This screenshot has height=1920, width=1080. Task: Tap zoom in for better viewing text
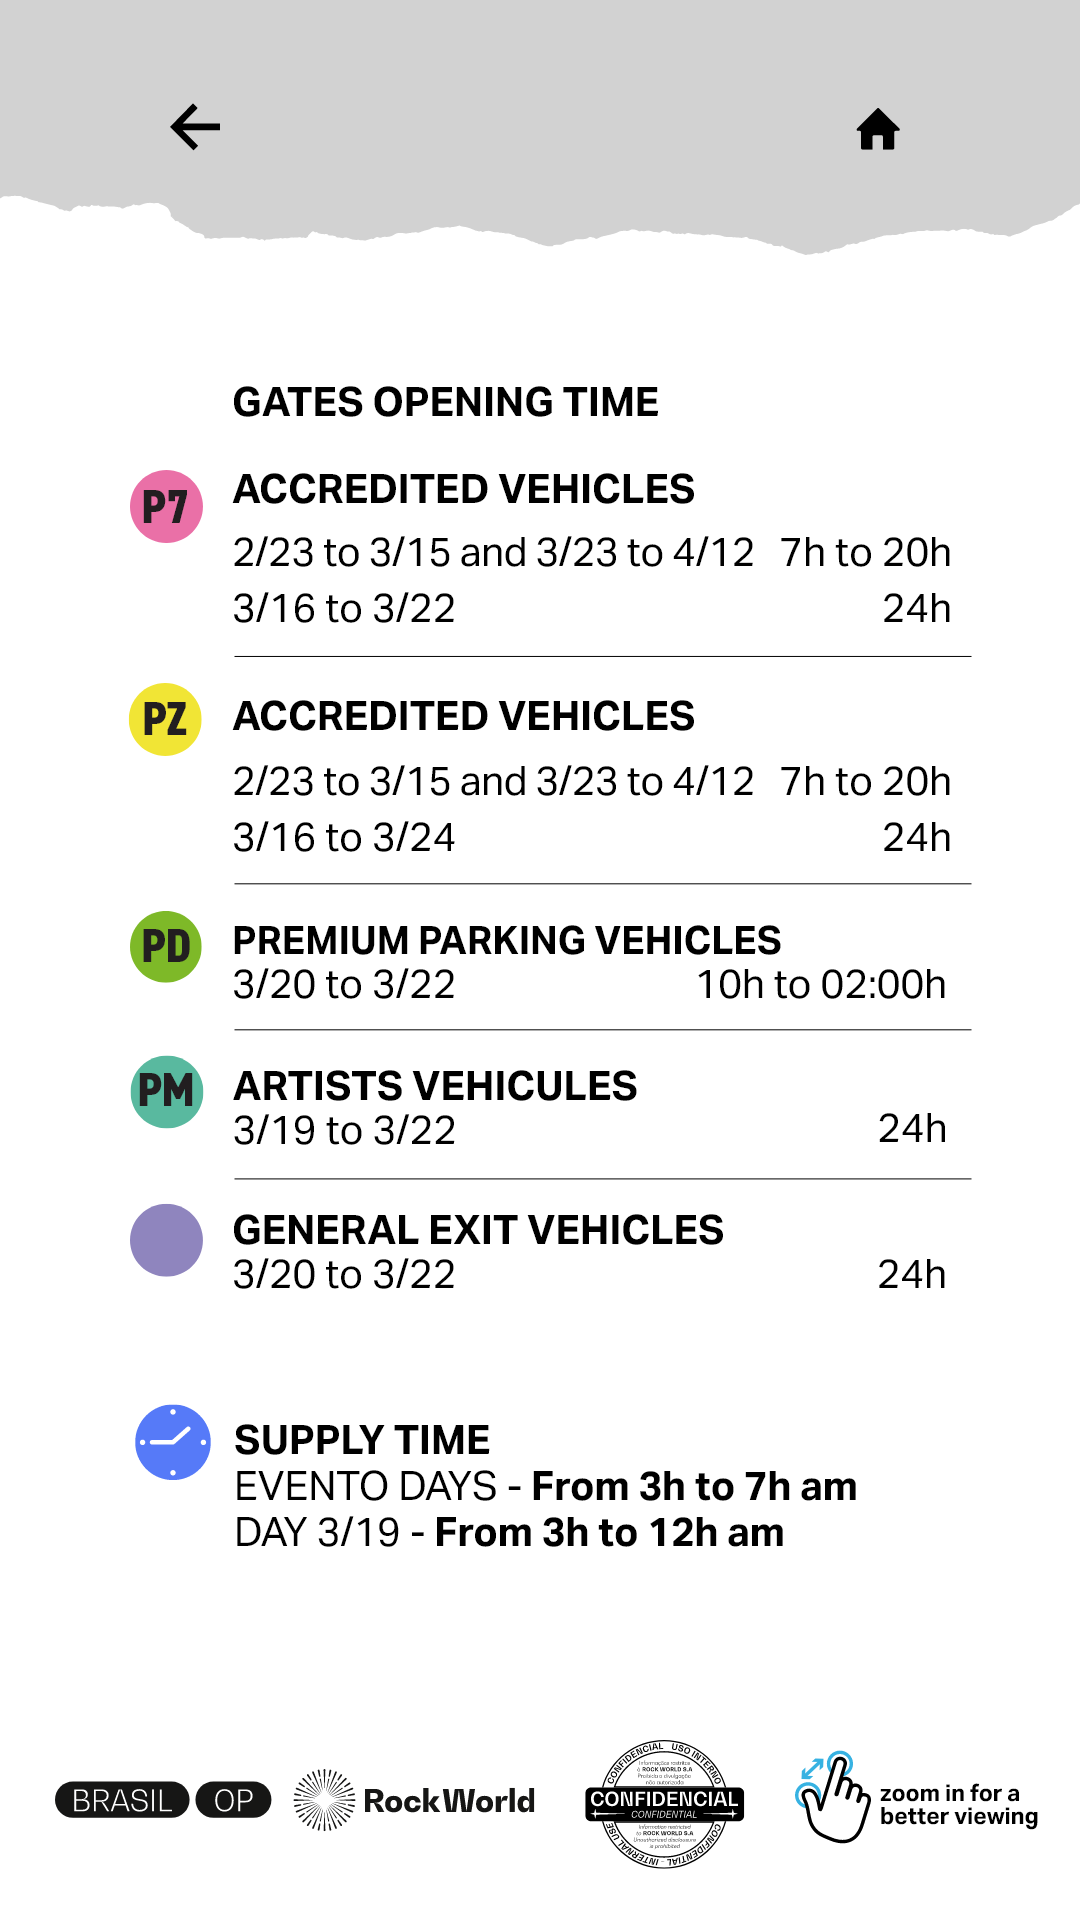coord(959,1805)
